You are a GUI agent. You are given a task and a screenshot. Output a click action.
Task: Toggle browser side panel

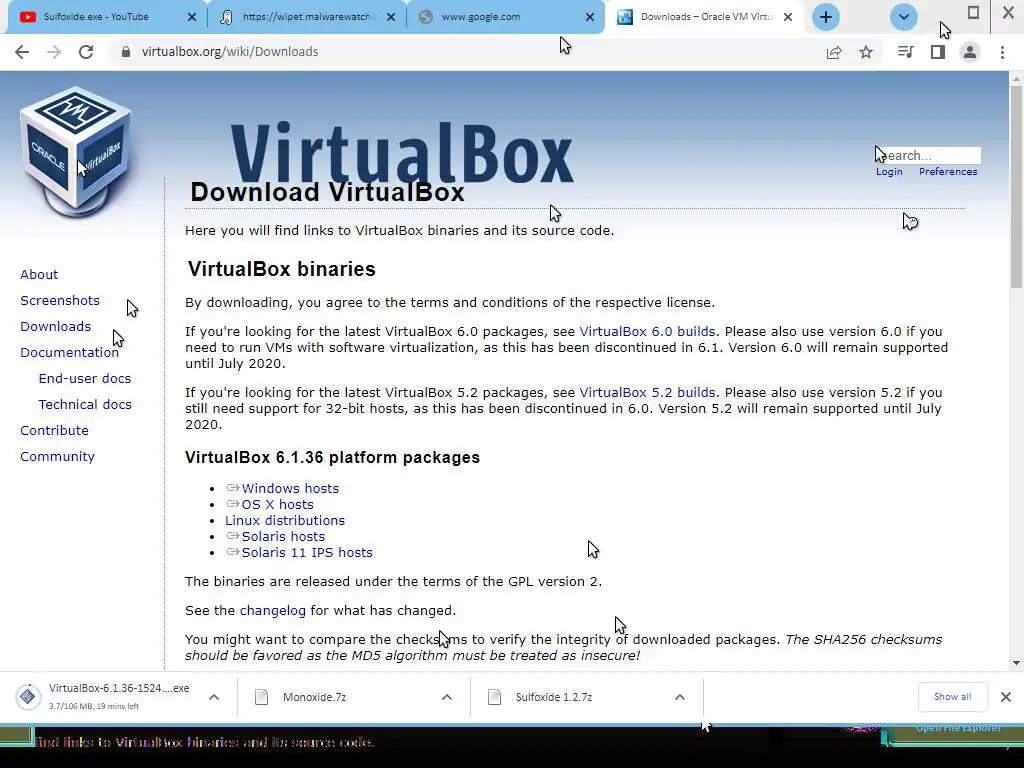click(938, 52)
